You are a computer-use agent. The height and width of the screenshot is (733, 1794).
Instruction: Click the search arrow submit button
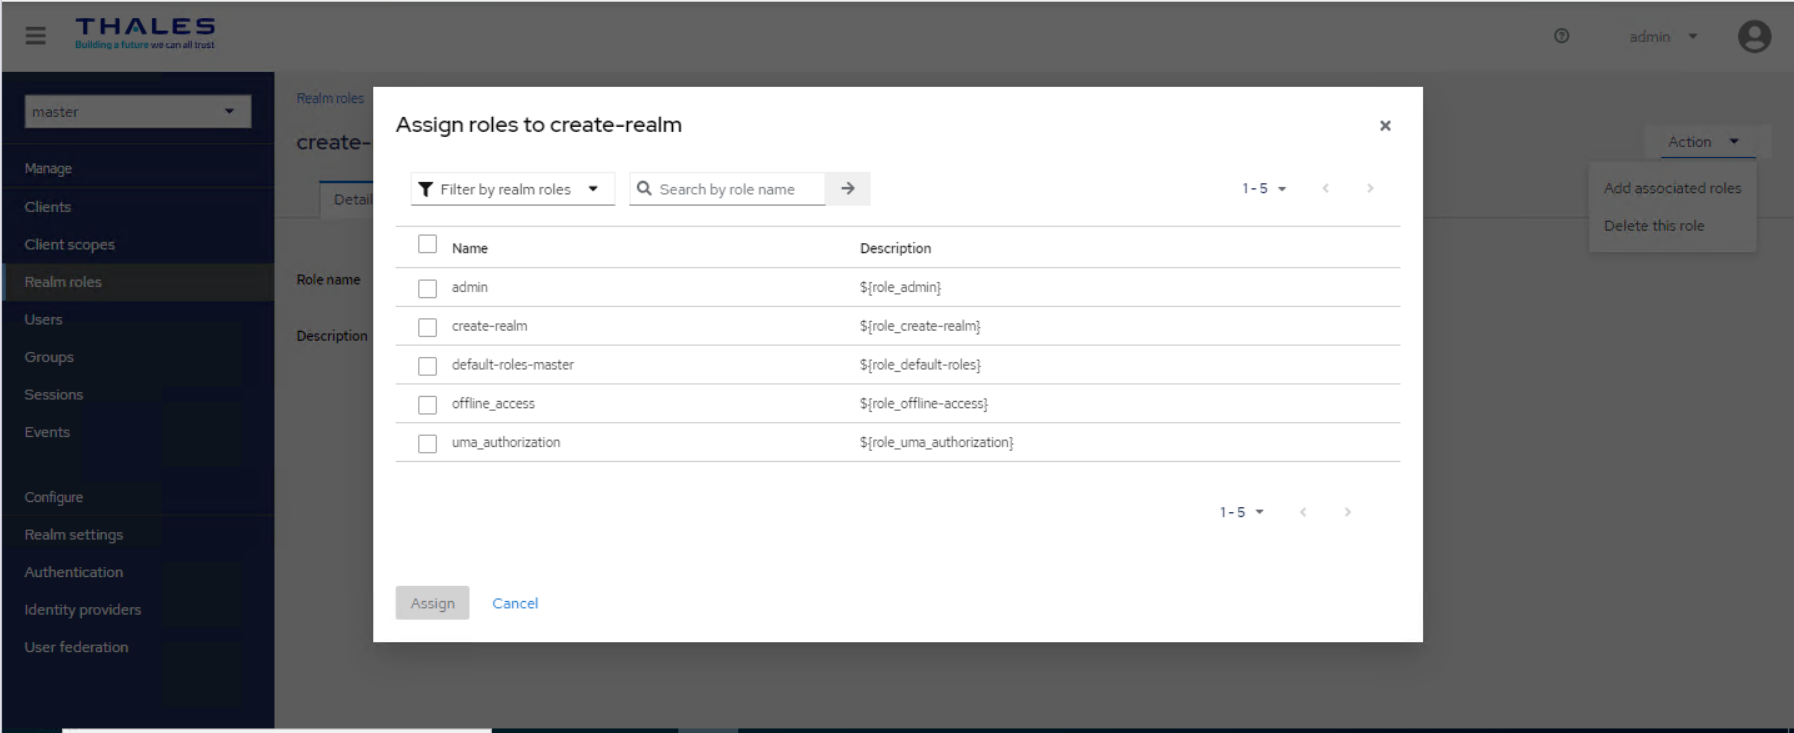click(x=847, y=189)
